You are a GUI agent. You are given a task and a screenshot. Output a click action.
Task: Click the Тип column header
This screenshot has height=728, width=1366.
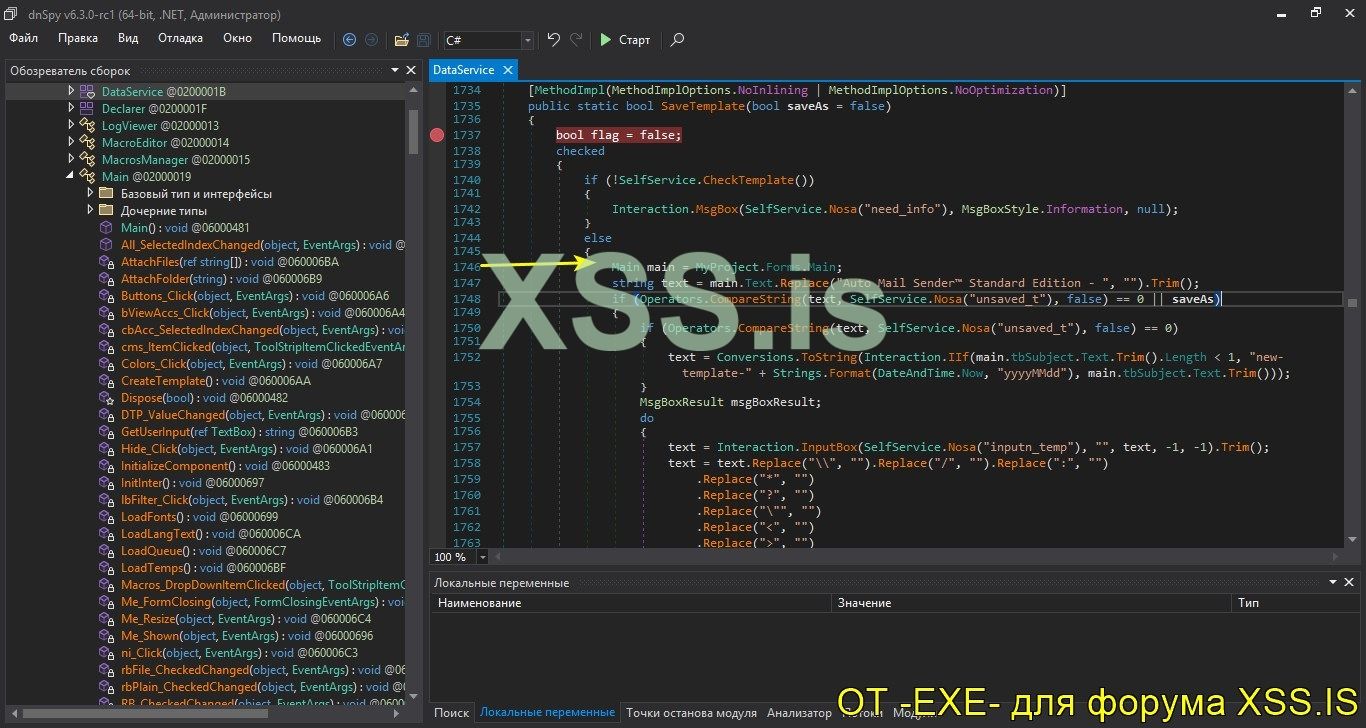1297,603
